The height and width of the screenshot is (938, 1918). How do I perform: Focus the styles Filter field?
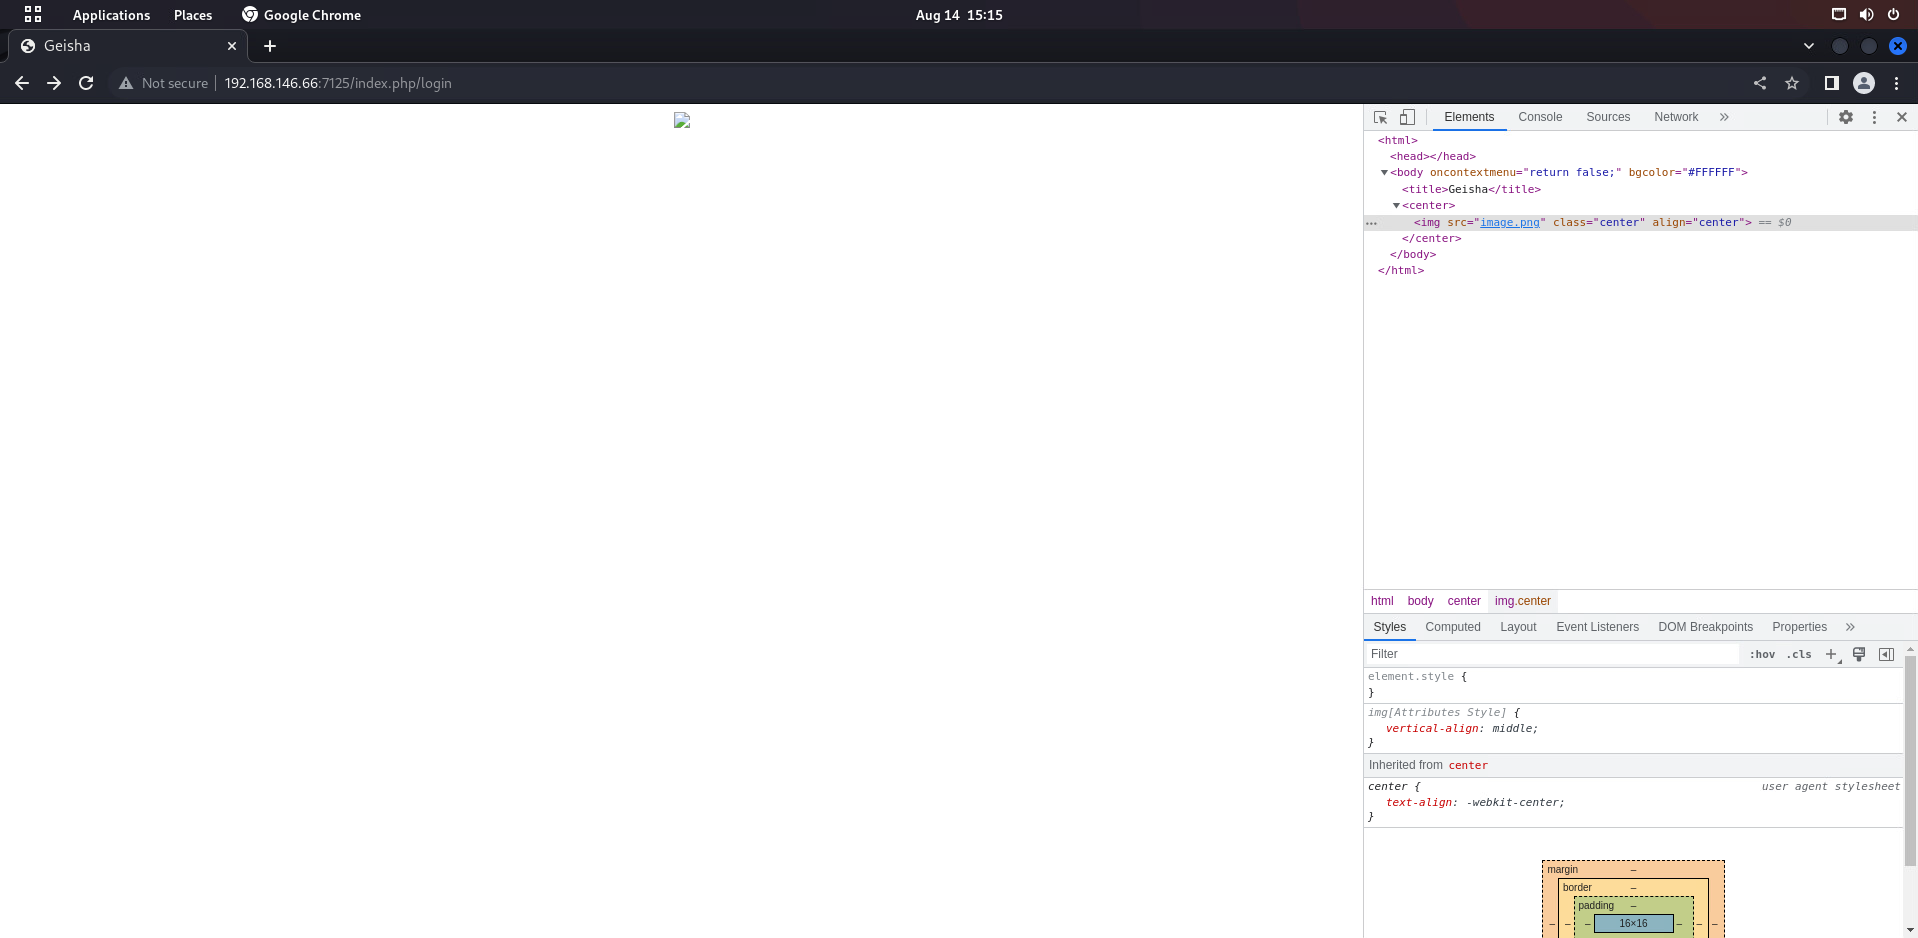tap(1552, 654)
